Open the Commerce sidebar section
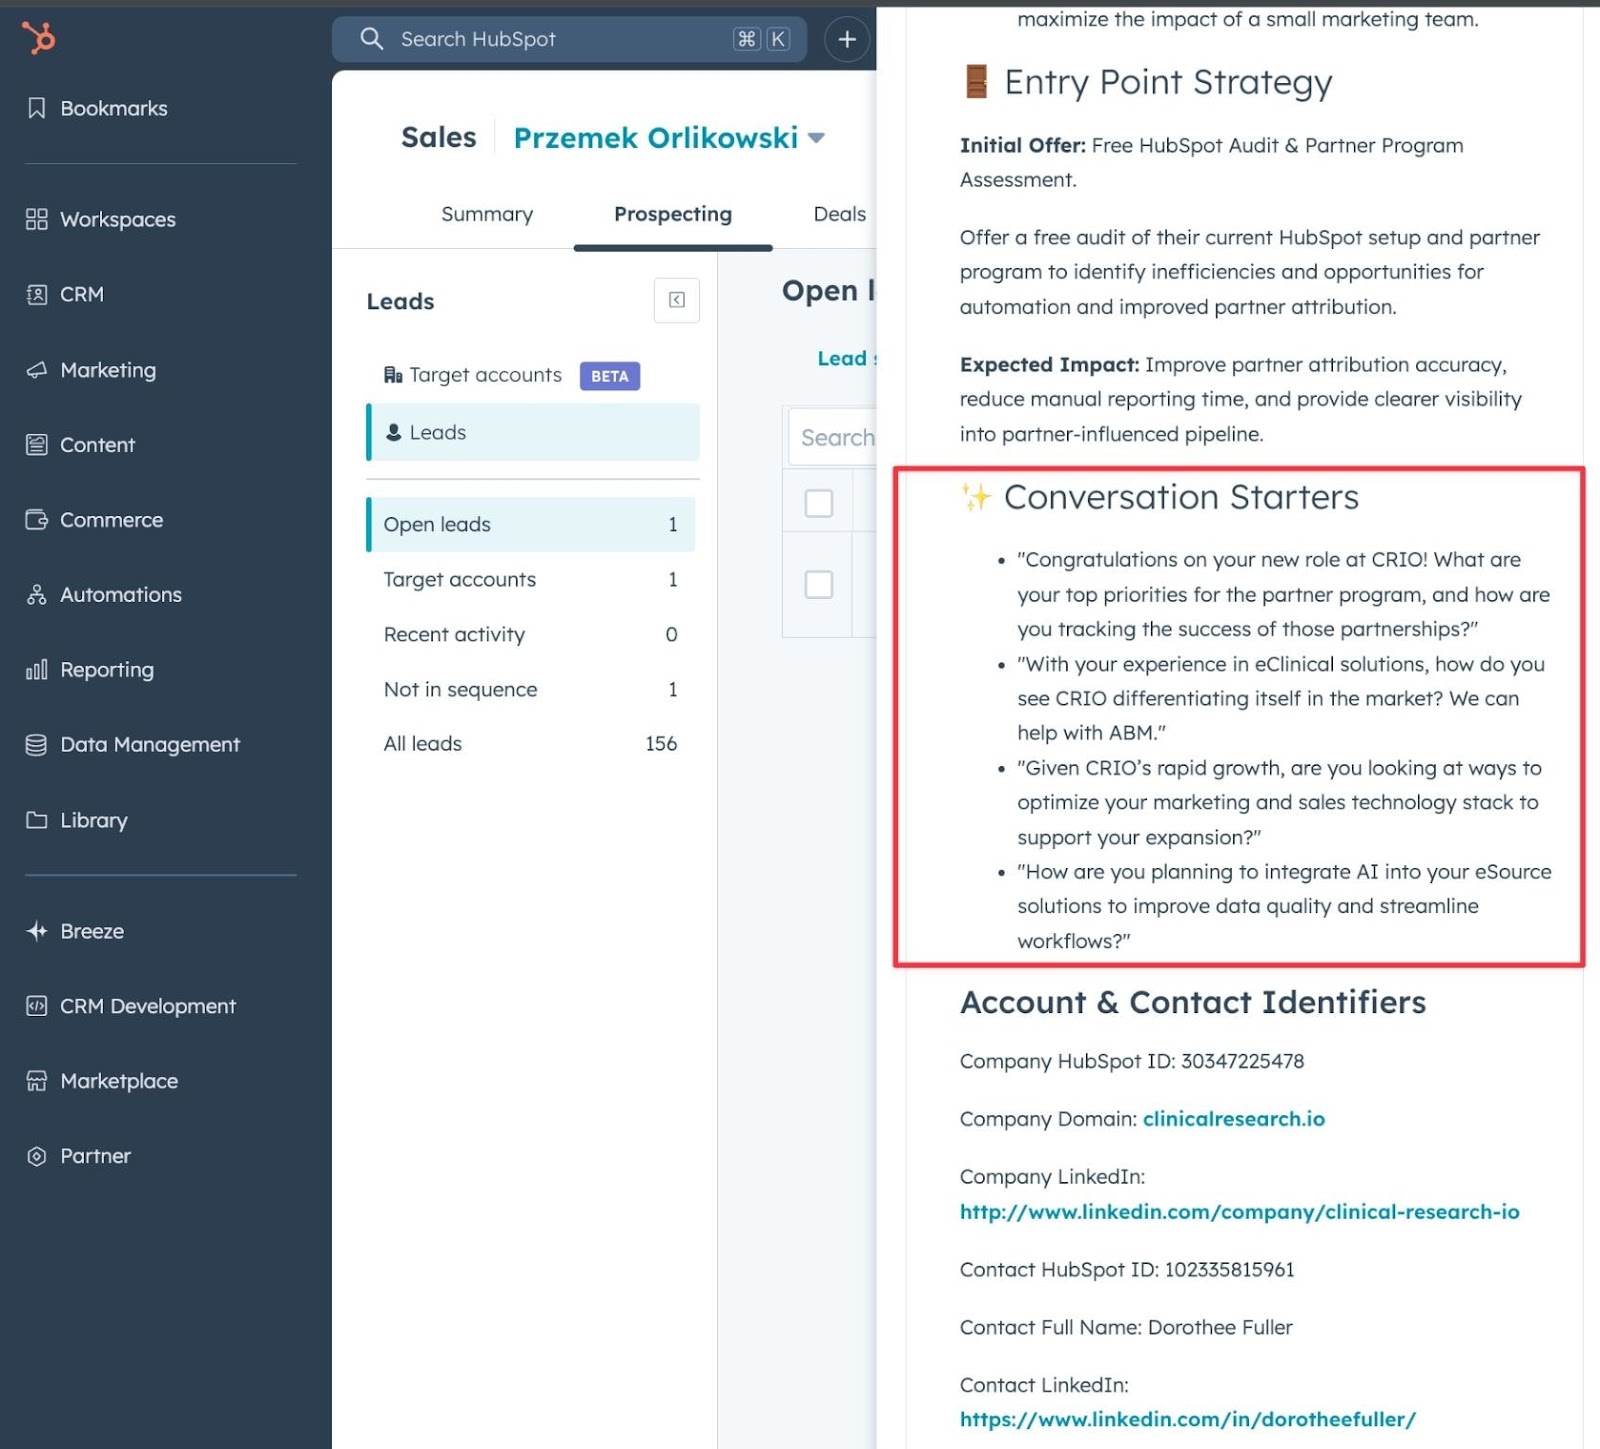This screenshot has width=1600, height=1449. tap(94, 520)
